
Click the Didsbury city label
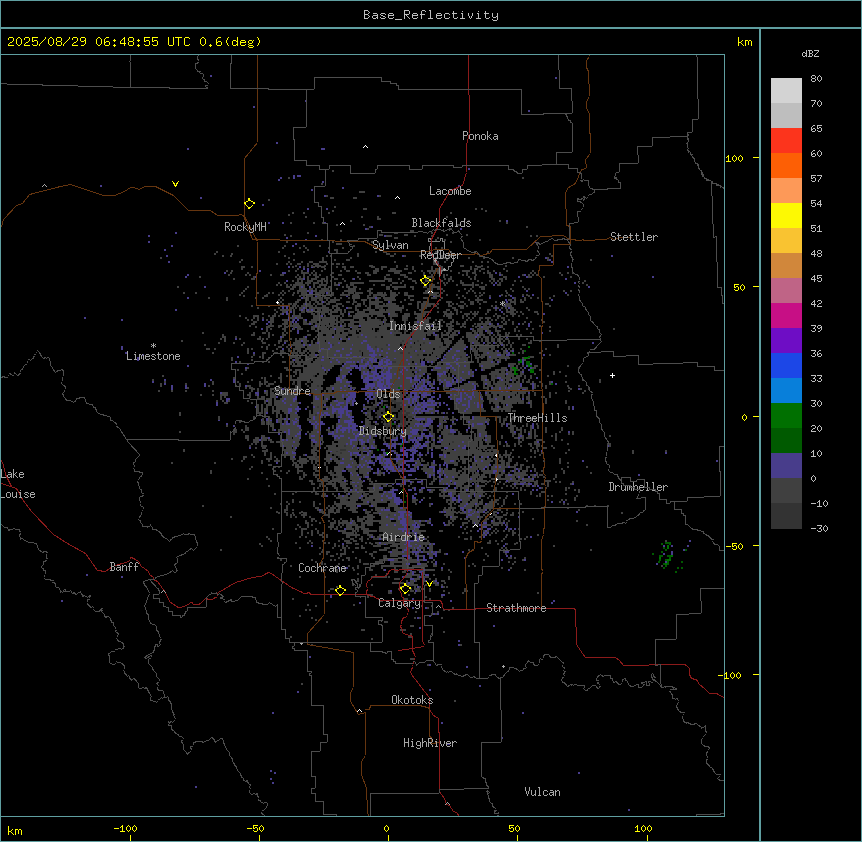tap(383, 431)
